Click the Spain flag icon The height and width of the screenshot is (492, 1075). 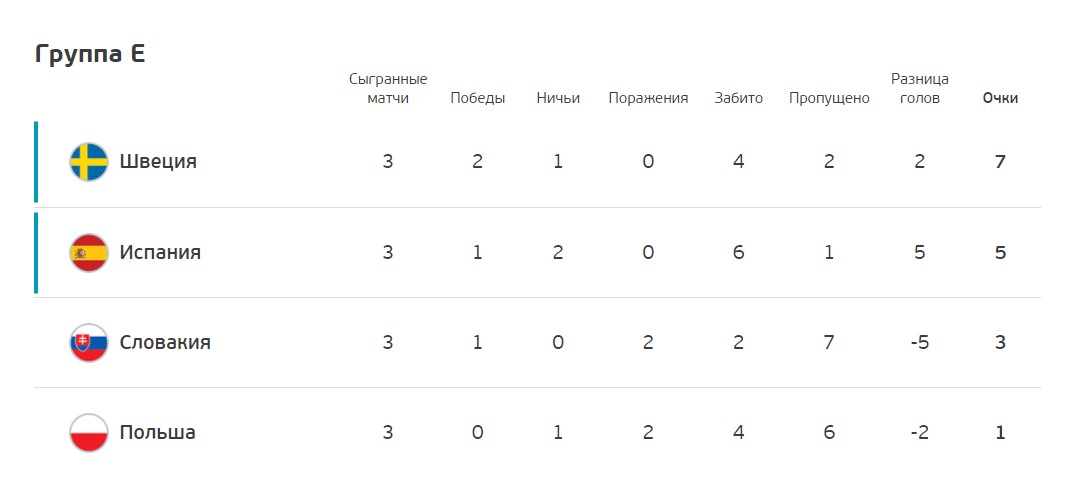click(89, 253)
